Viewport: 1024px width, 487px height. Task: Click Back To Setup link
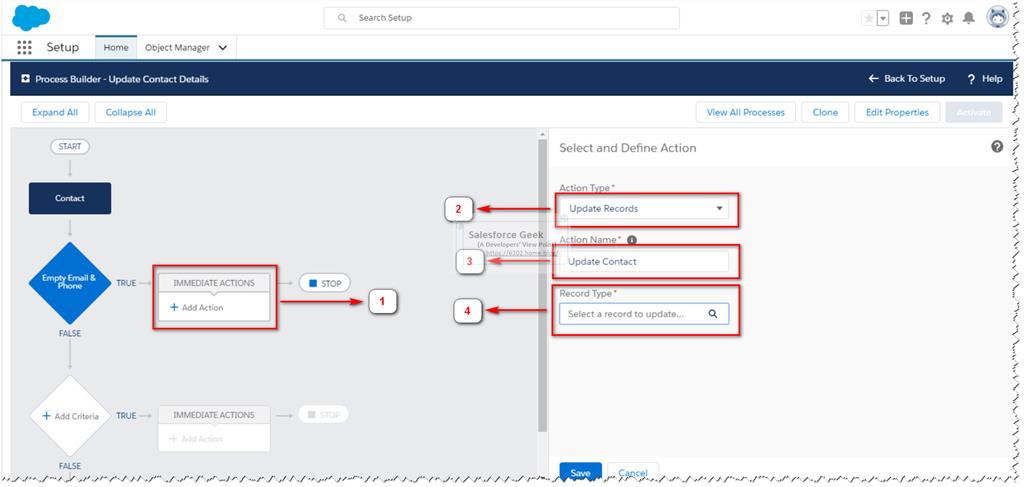coord(906,78)
